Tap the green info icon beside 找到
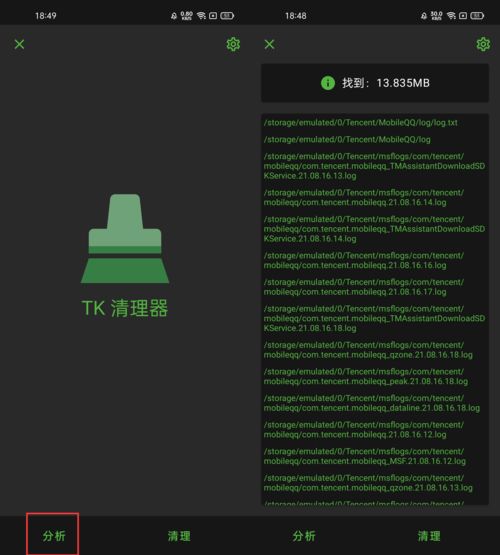 click(x=328, y=83)
